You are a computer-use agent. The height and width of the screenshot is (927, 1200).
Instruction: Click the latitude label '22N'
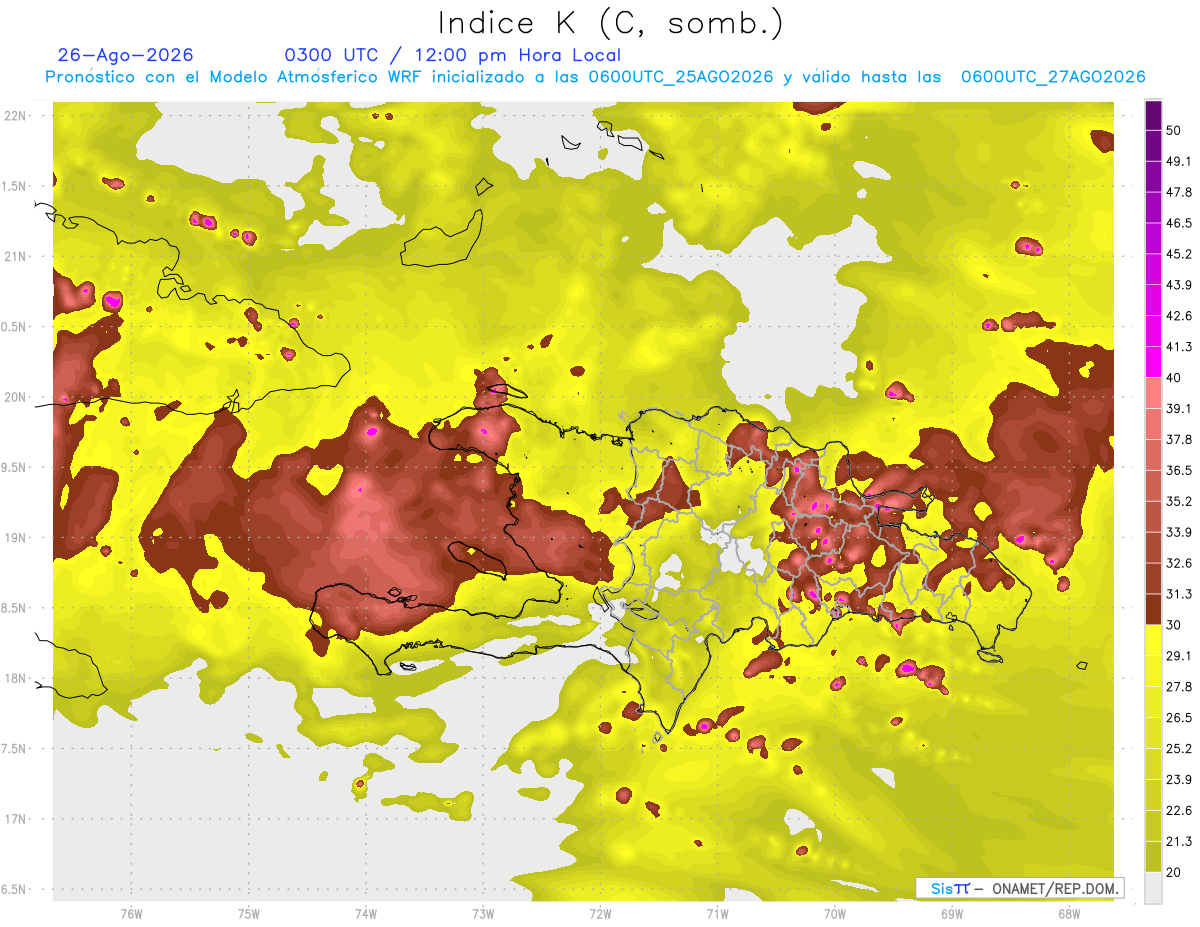[17, 115]
